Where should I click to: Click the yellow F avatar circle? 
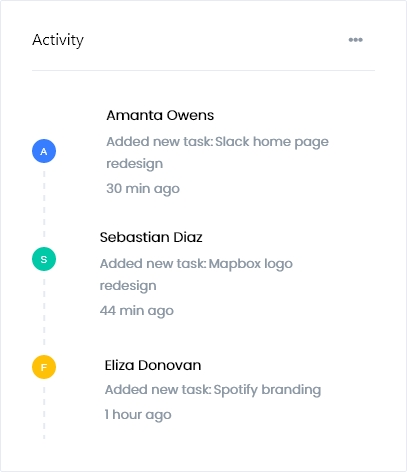tap(44, 367)
